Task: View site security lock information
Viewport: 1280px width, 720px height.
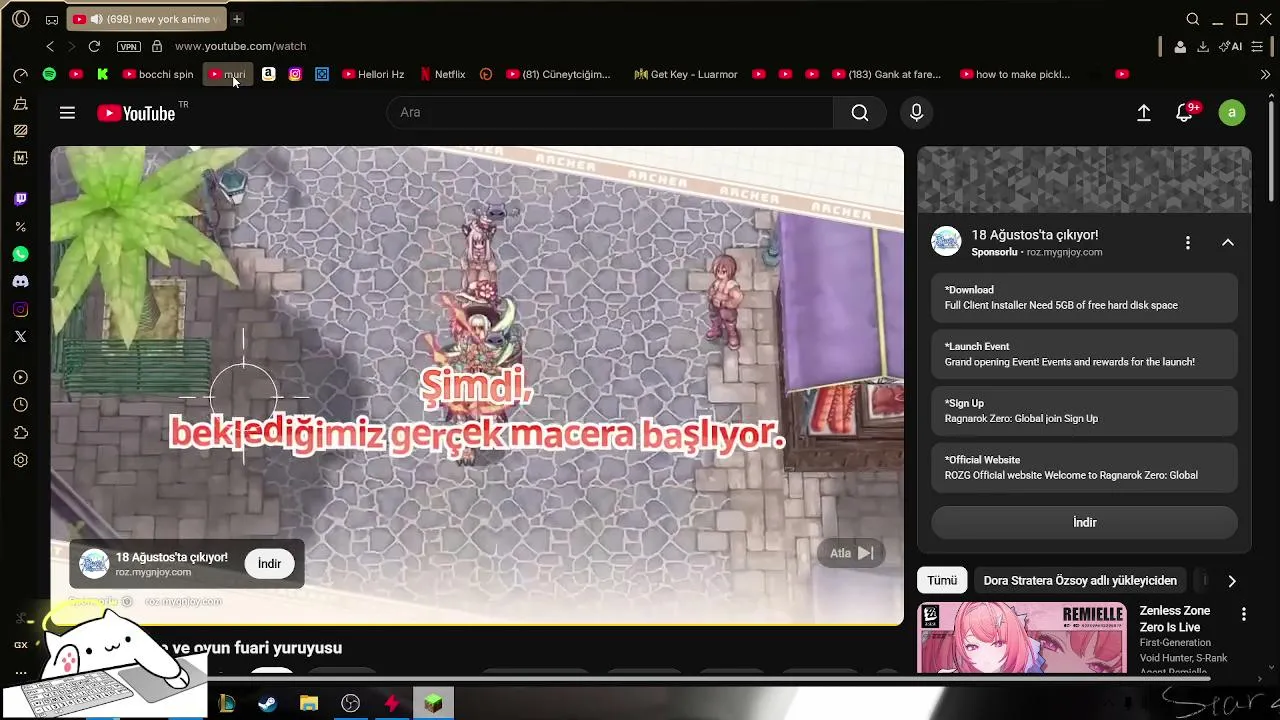Action: [x=157, y=46]
